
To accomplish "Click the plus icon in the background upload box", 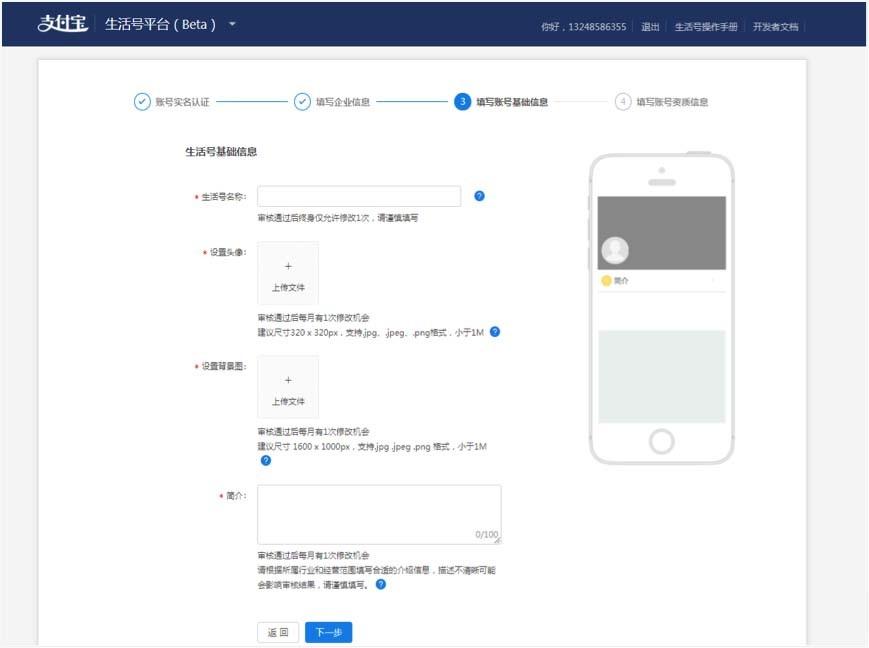I will pyautogui.click(x=289, y=379).
